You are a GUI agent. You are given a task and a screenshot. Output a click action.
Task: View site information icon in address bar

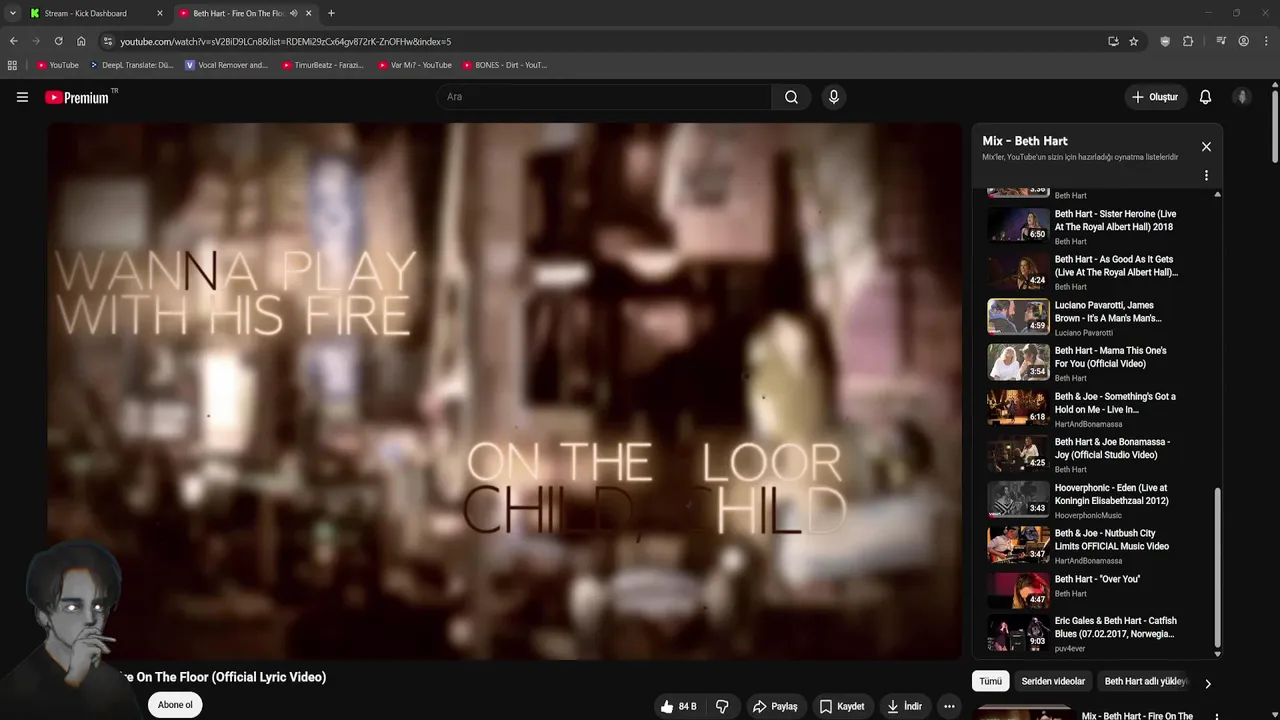[x=108, y=41]
